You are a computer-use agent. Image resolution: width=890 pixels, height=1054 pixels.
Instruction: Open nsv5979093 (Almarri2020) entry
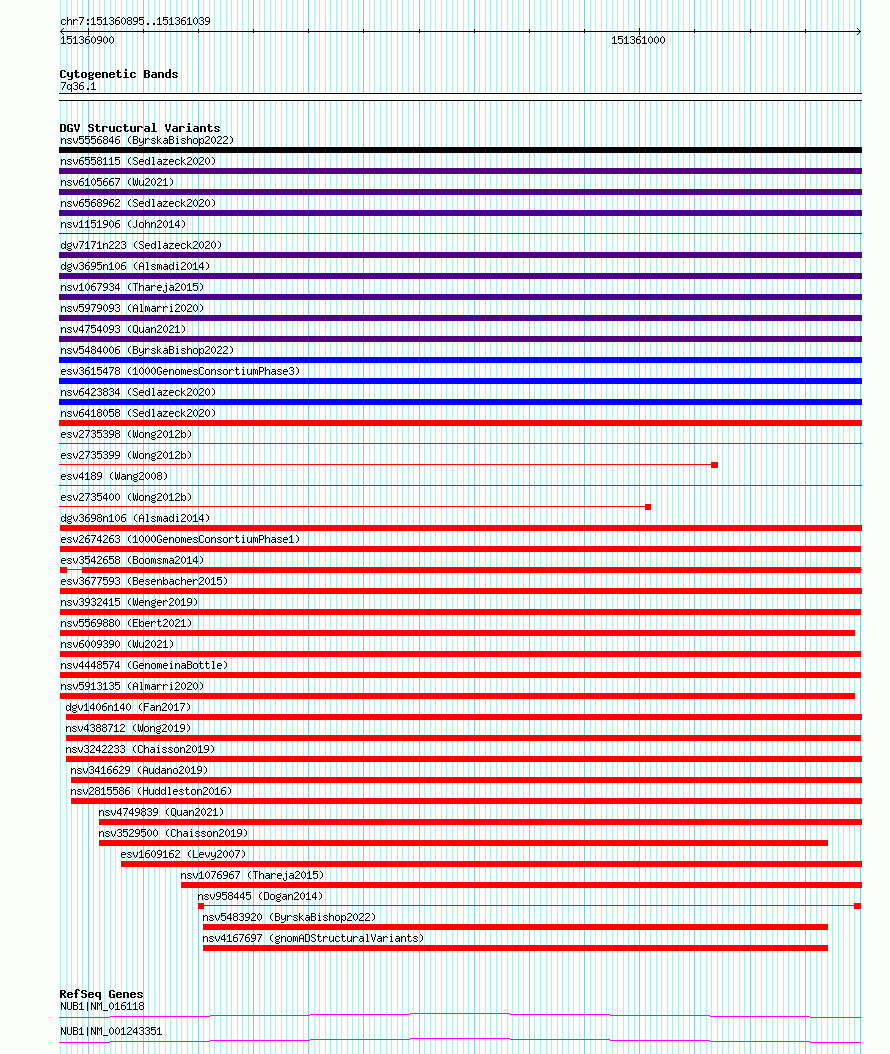[132, 308]
